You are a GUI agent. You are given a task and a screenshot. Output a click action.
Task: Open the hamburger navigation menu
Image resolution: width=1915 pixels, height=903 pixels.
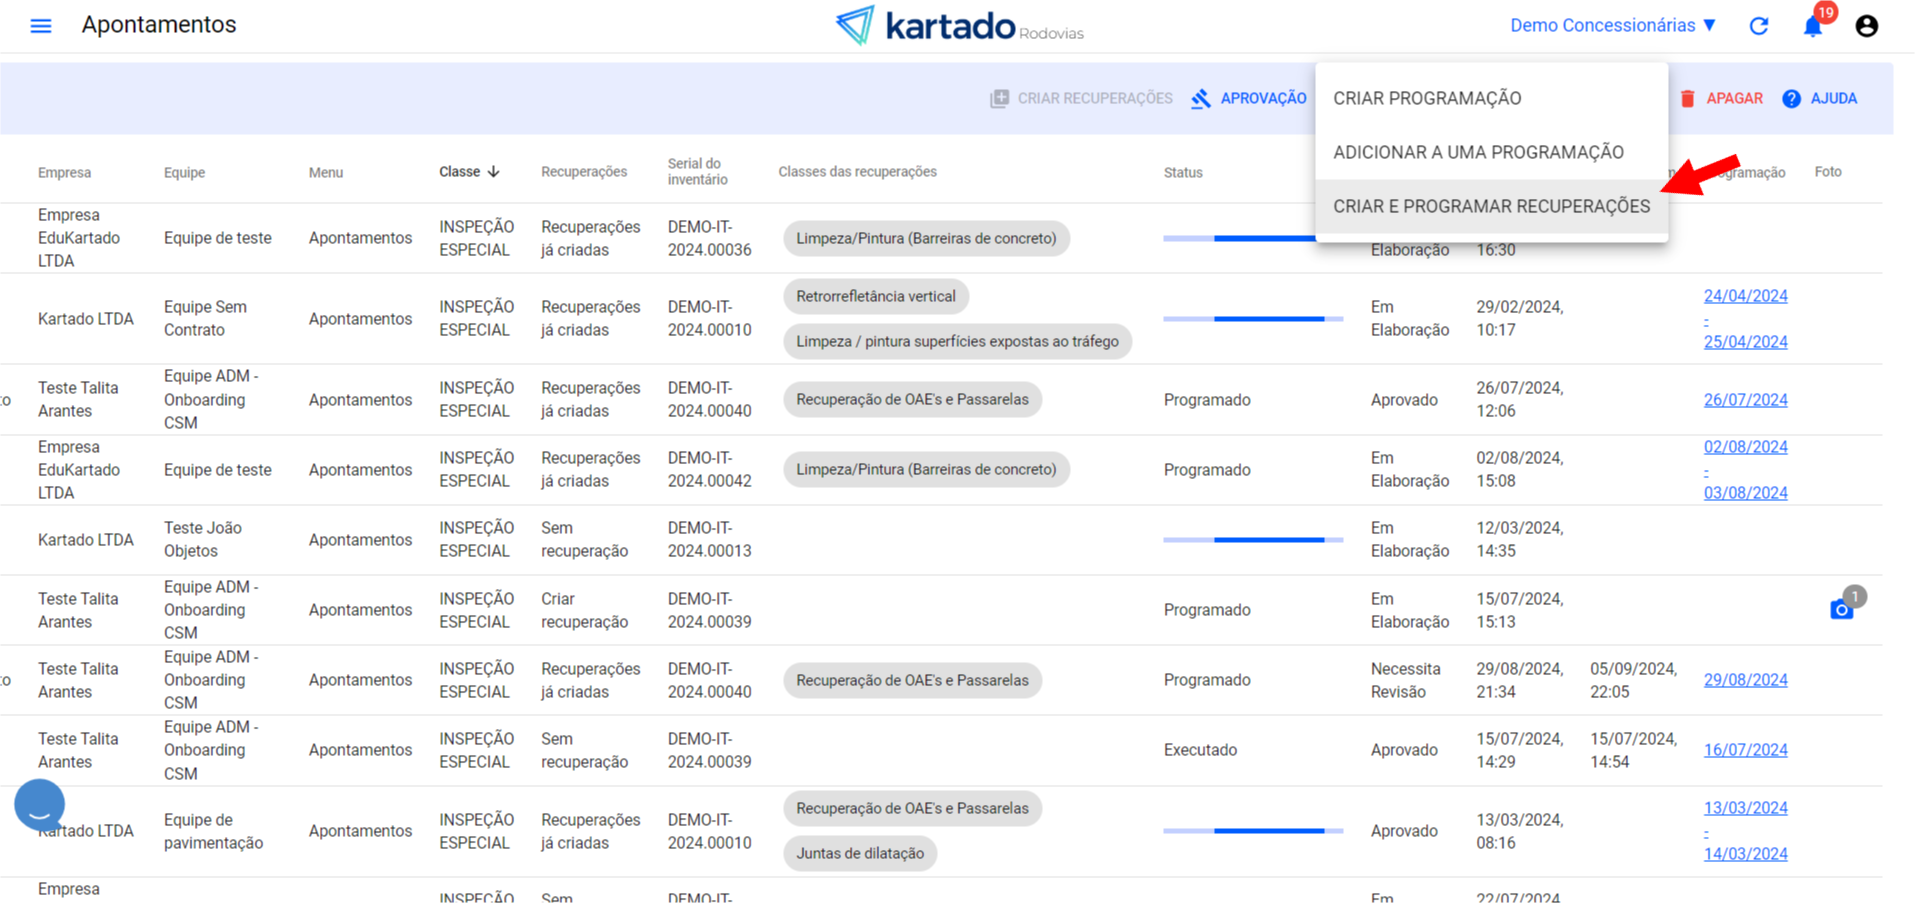tap(40, 26)
